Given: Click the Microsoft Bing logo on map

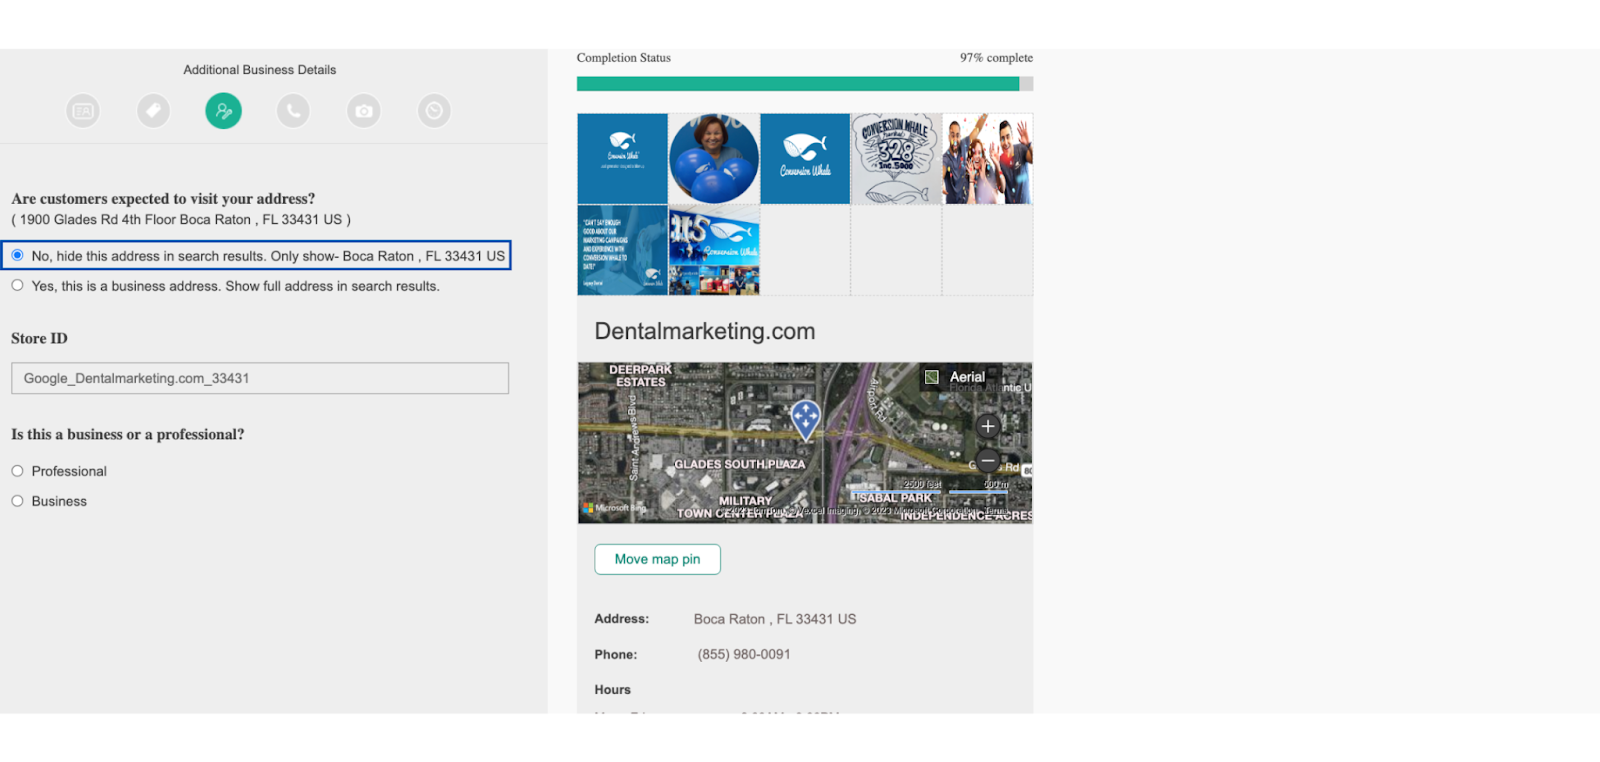Looking at the screenshot, I should point(614,508).
